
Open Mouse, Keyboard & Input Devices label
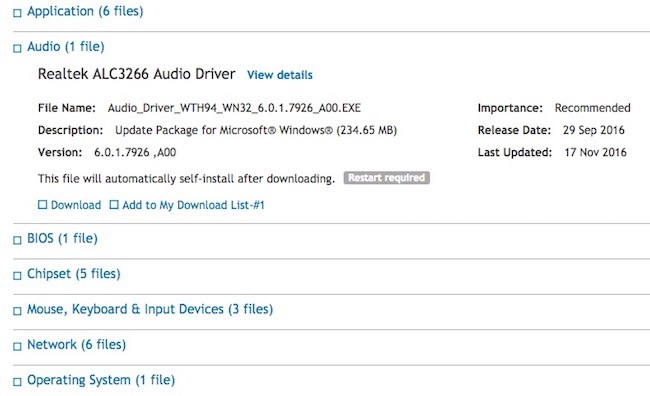pyautogui.click(x=150, y=309)
